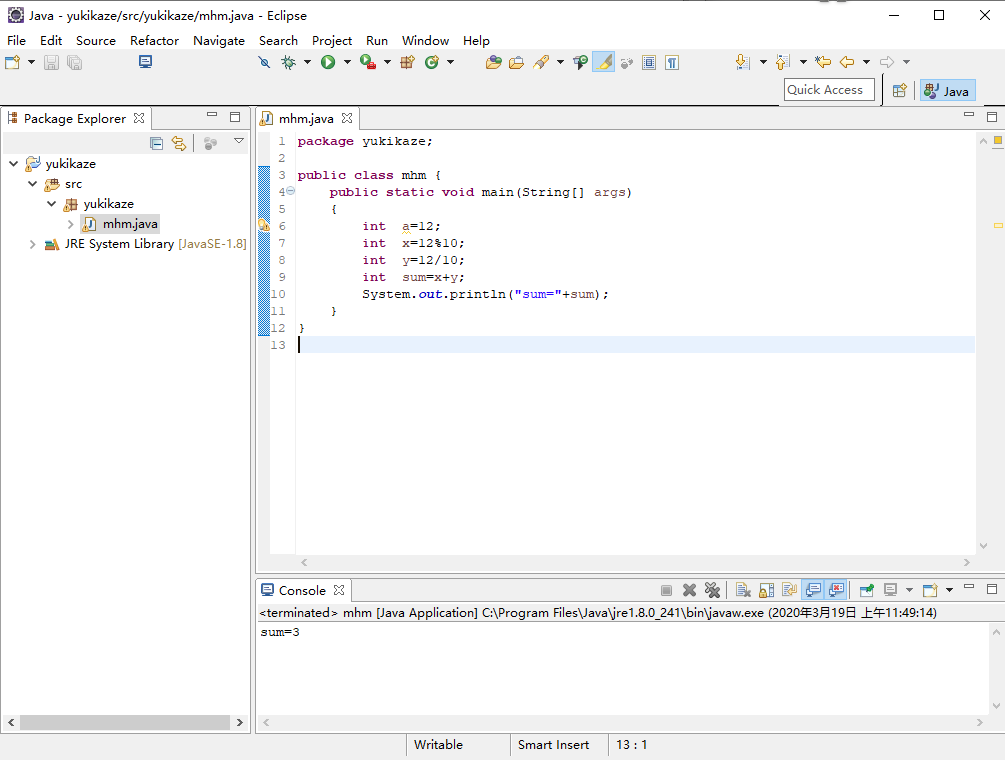This screenshot has width=1005, height=760.
Task: Expand the JRE System Library node
Action: tap(32, 244)
